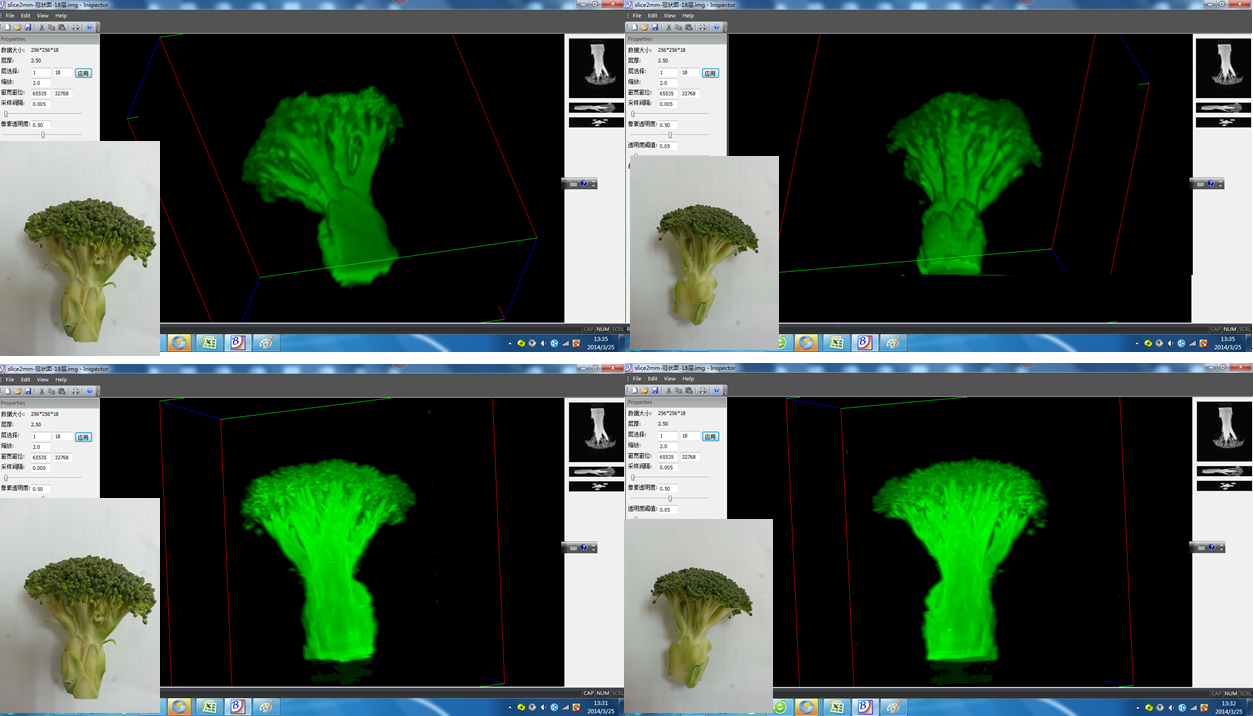
Task: Expand the floating language bar arrow in the bottom-left window
Action: [x=593, y=548]
